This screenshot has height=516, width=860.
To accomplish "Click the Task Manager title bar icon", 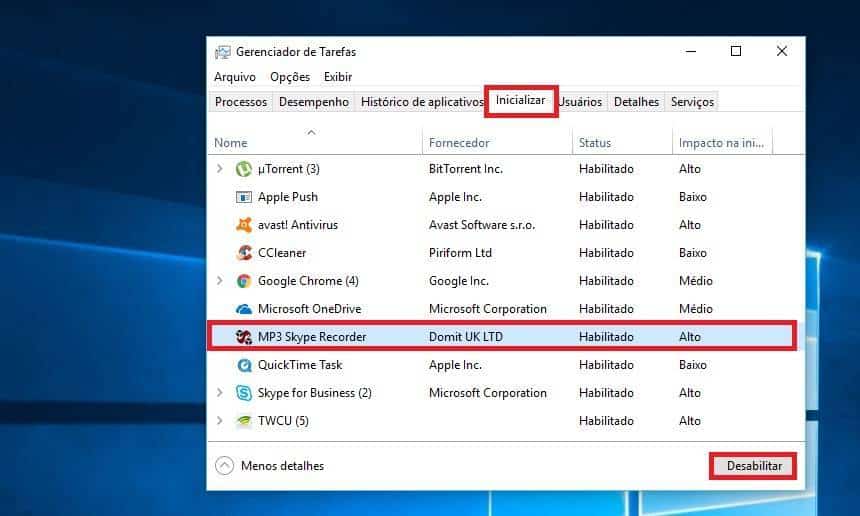I will (x=223, y=52).
